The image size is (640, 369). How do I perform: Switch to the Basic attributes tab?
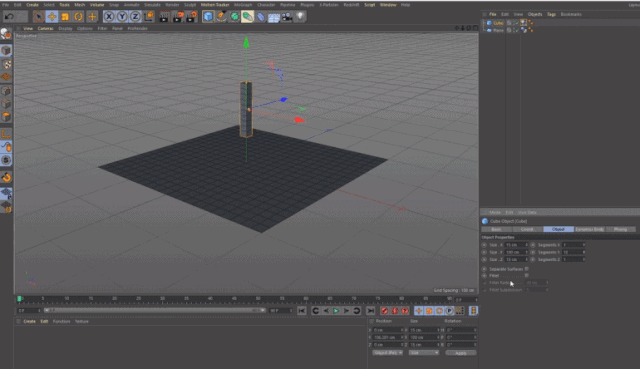[496, 229]
